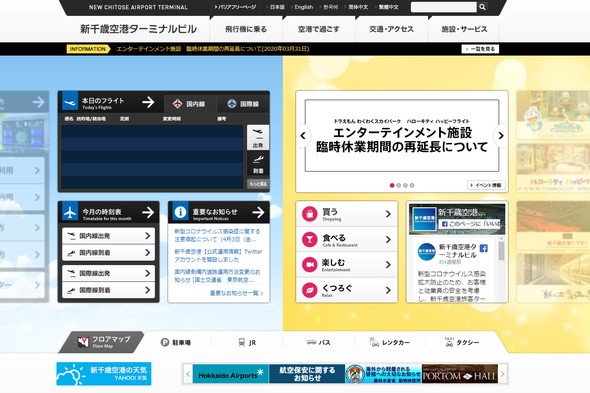Image resolution: width=590 pixels, height=393 pixels.
Task: Open the information notice about エンターテインメント施設
Action: tap(213, 49)
